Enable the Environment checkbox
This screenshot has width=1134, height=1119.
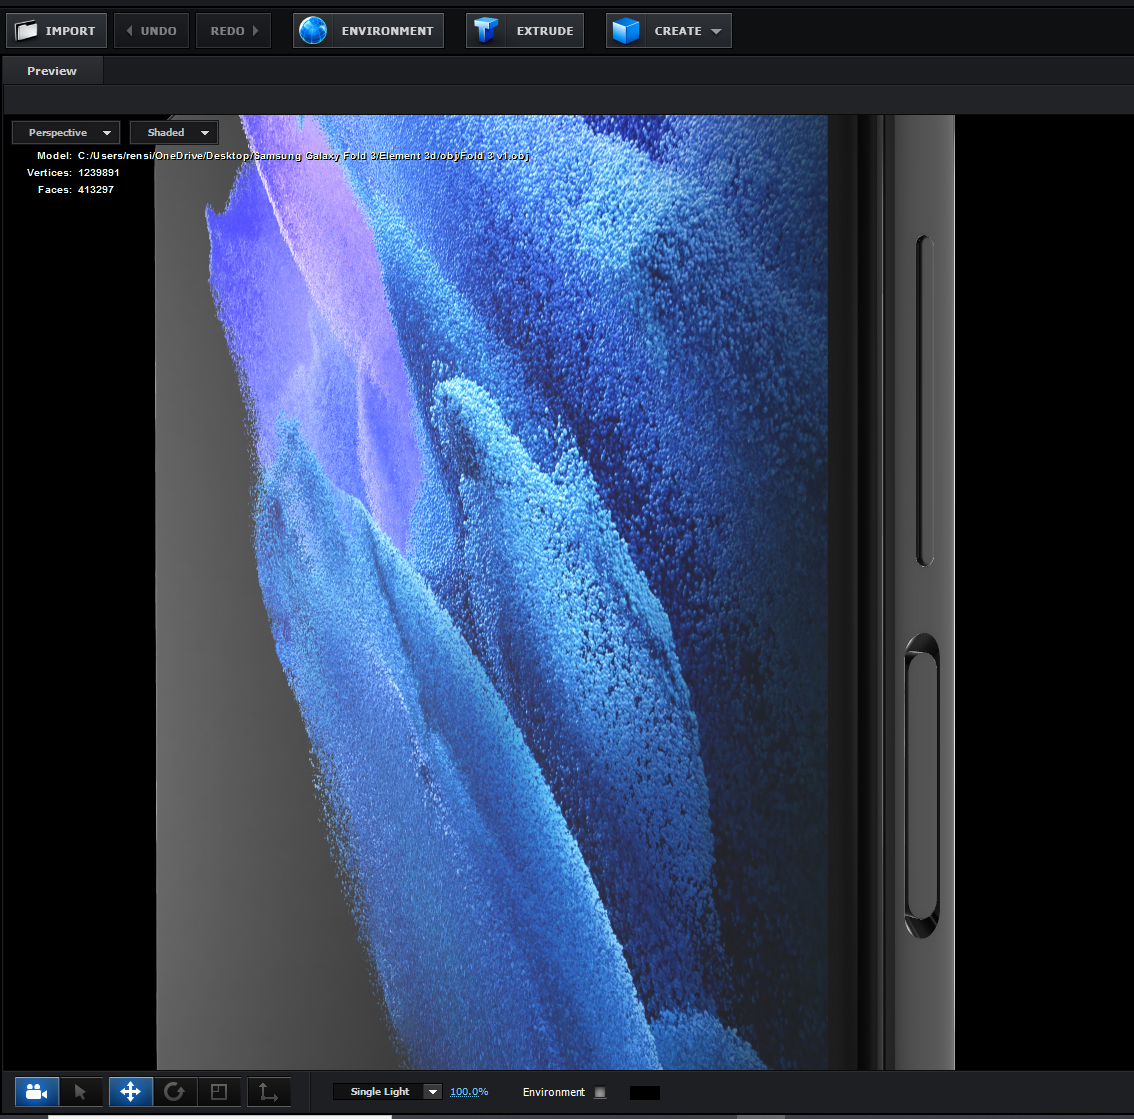tap(600, 1092)
